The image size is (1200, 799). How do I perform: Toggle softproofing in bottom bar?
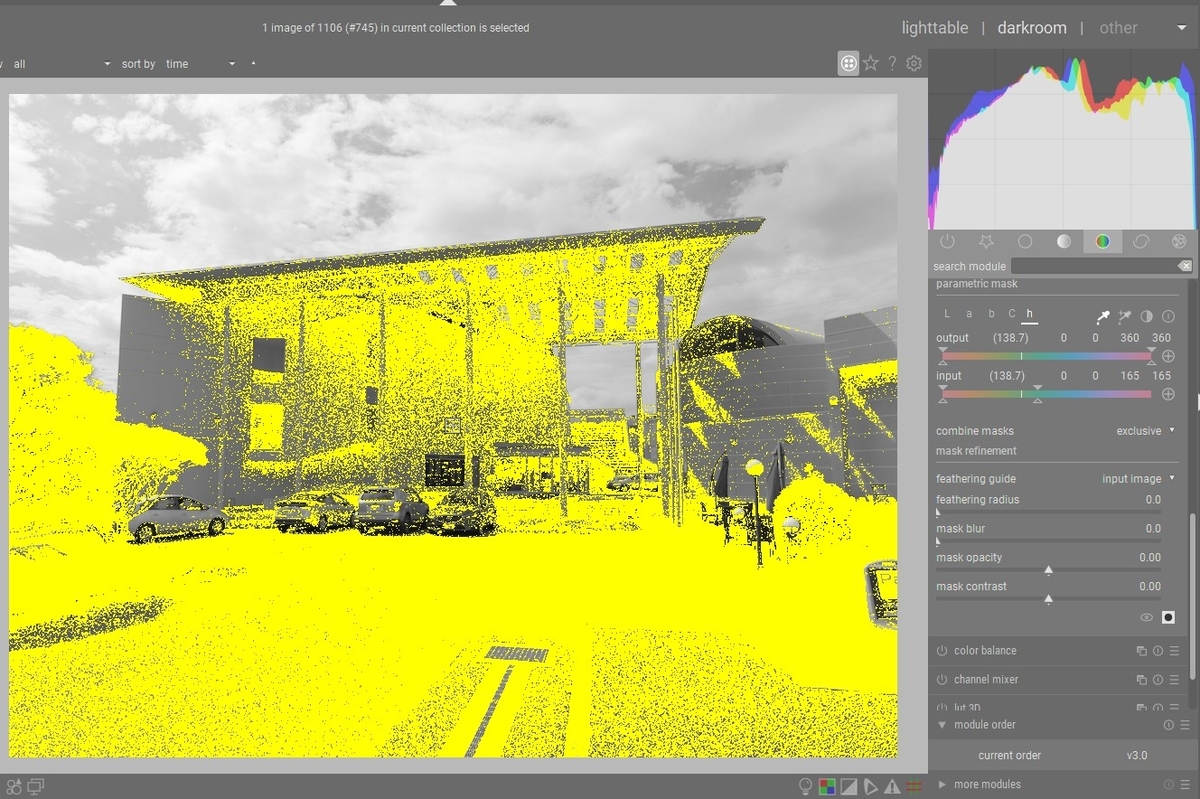coord(870,787)
